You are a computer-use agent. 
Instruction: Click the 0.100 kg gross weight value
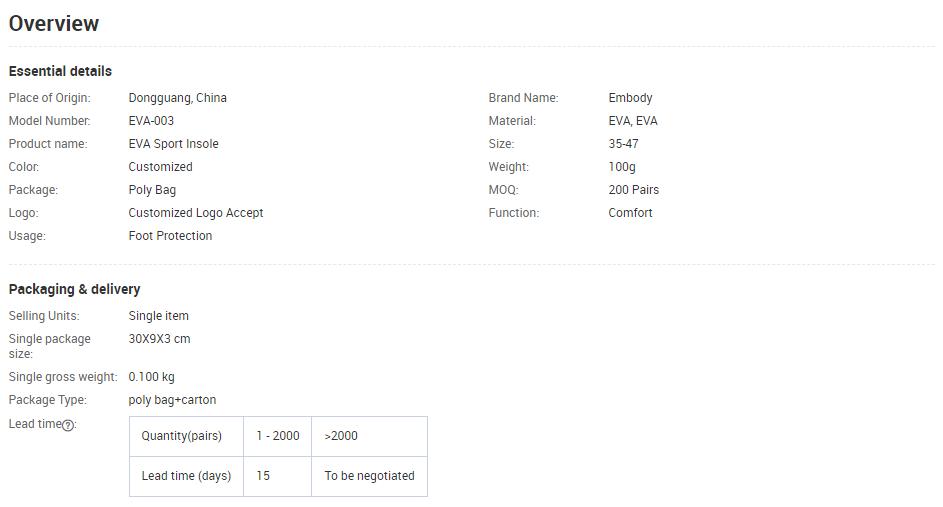click(152, 377)
